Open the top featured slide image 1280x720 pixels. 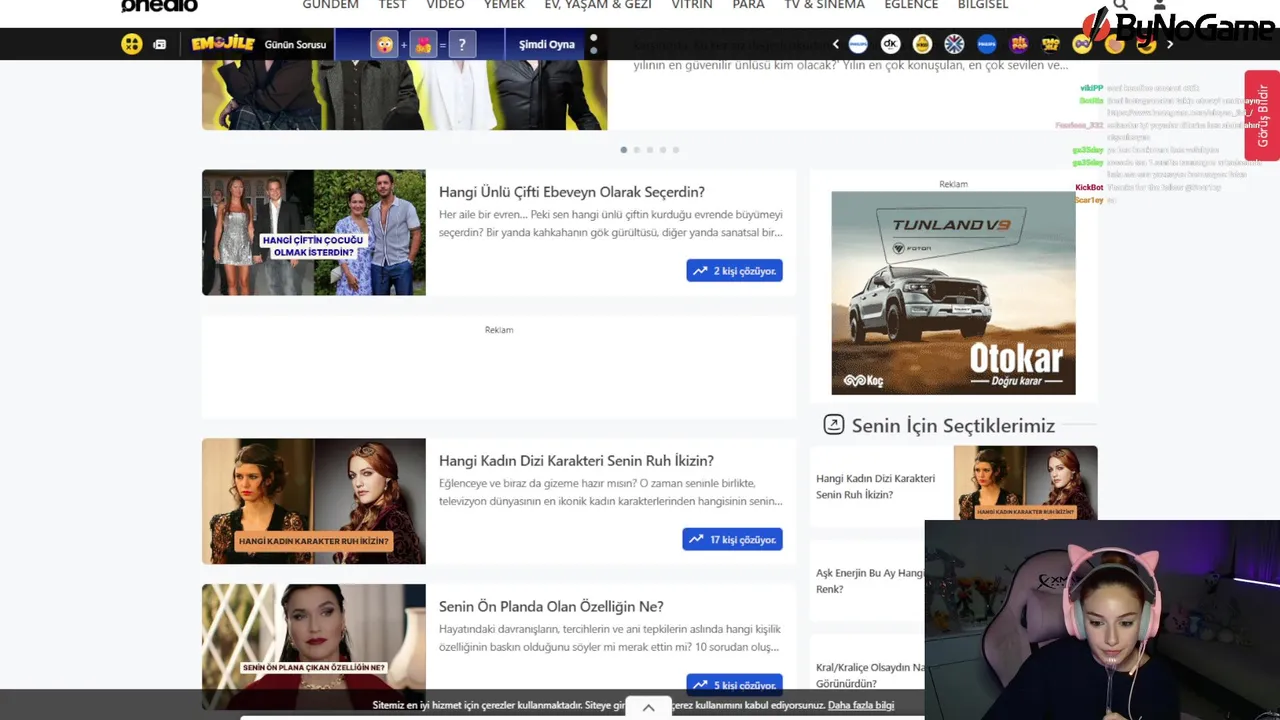(x=404, y=95)
